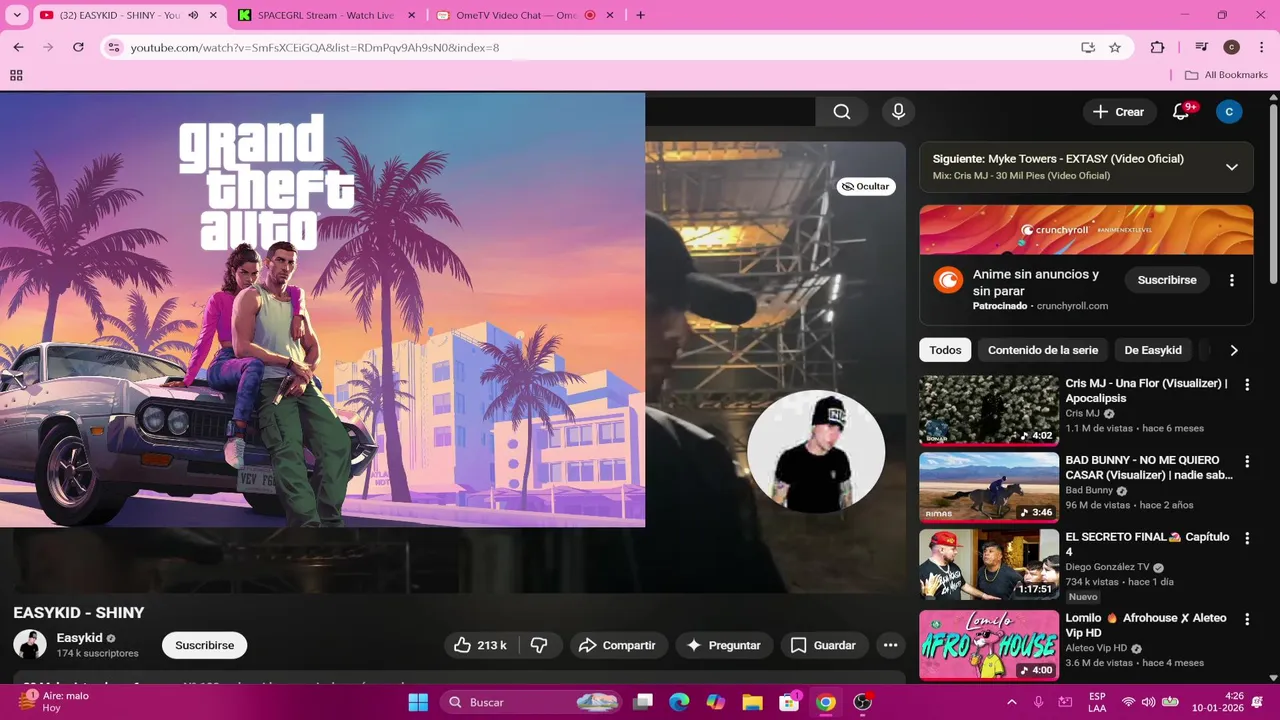Open File Explorer from taskbar
Screen dimensions: 1280x720
click(753, 702)
